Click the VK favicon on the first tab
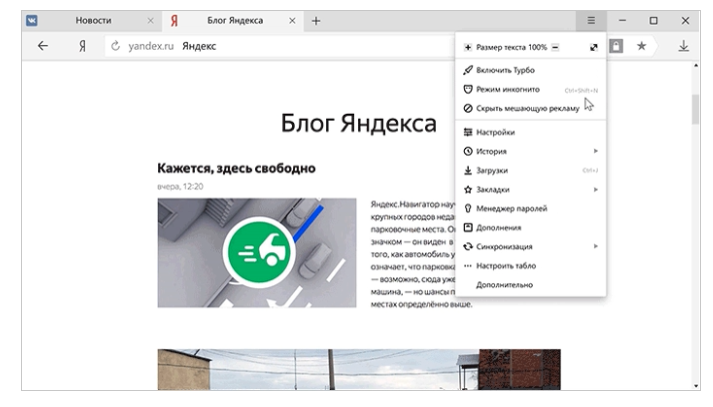 32,20
